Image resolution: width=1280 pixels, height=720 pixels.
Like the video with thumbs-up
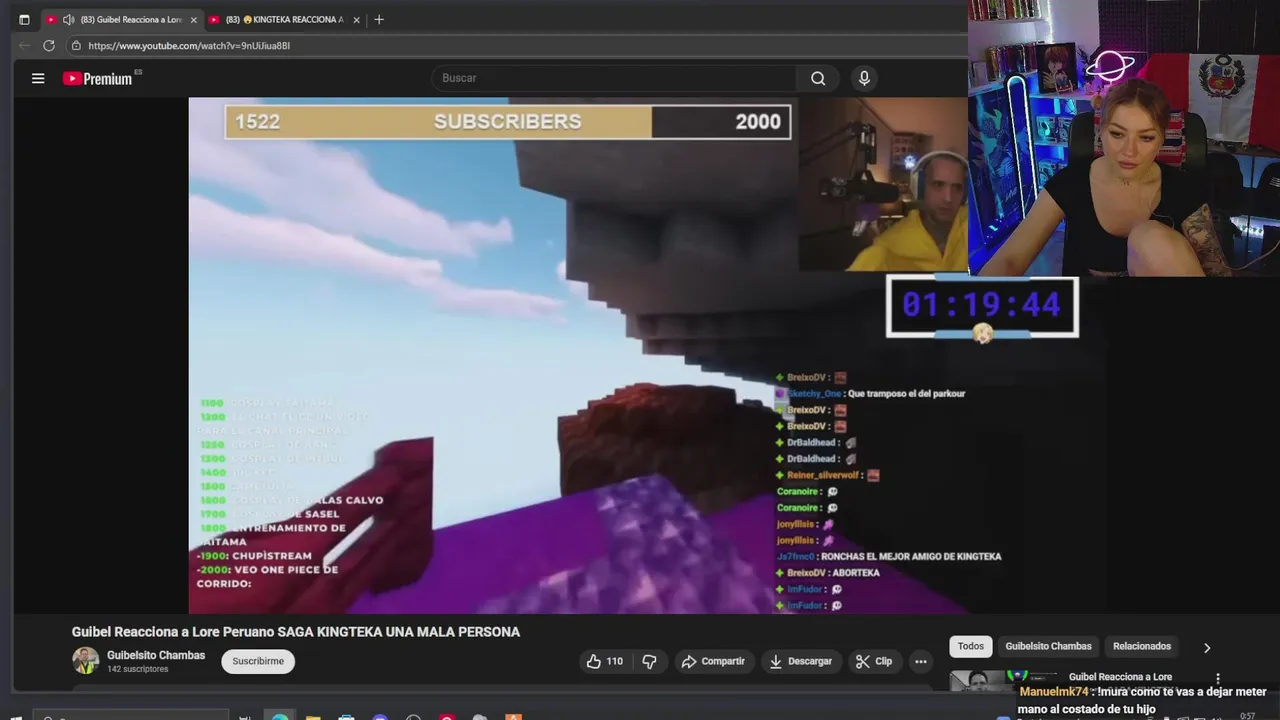[604, 661]
